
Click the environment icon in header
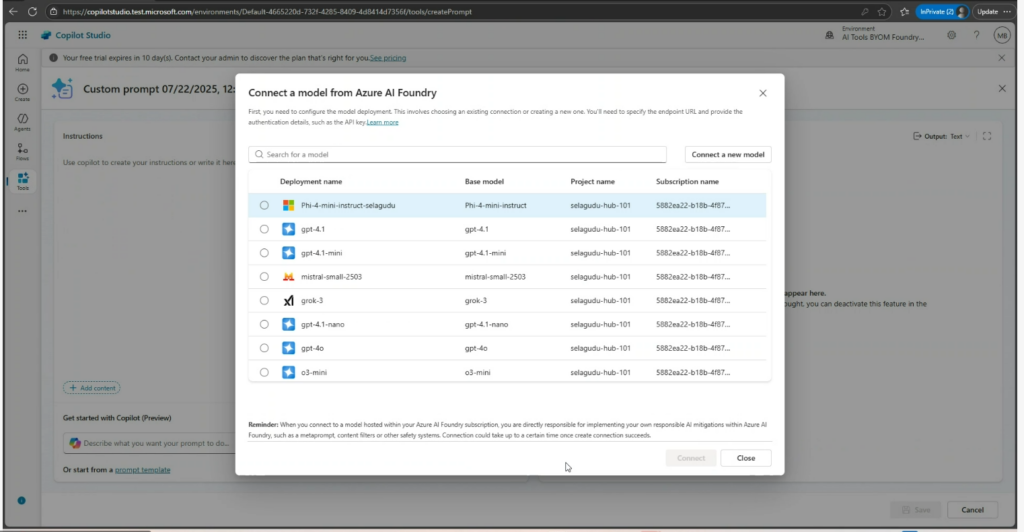click(829, 35)
